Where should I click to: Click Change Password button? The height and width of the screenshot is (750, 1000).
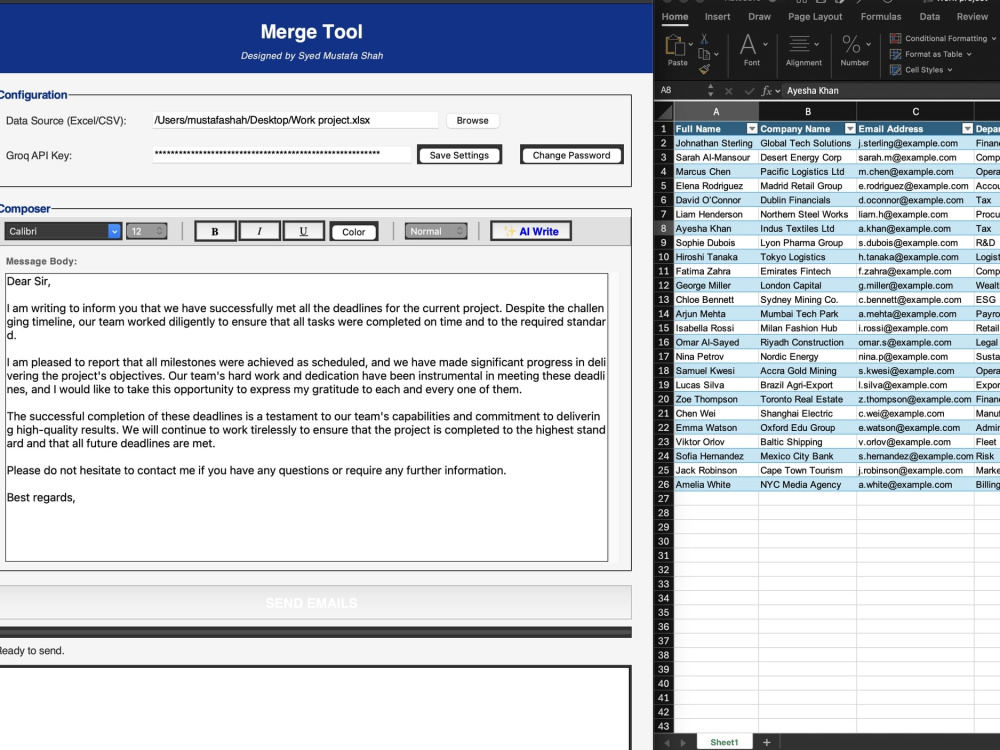571,155
